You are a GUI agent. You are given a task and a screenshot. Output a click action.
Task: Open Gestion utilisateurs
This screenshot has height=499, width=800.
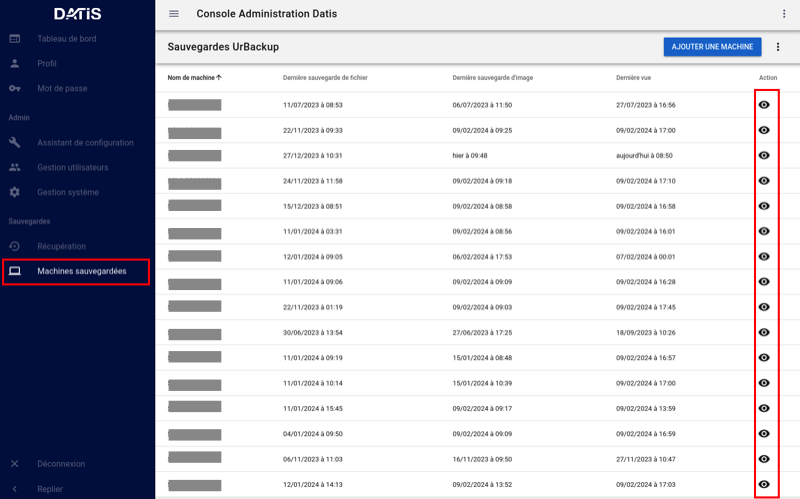coord(72,167)
